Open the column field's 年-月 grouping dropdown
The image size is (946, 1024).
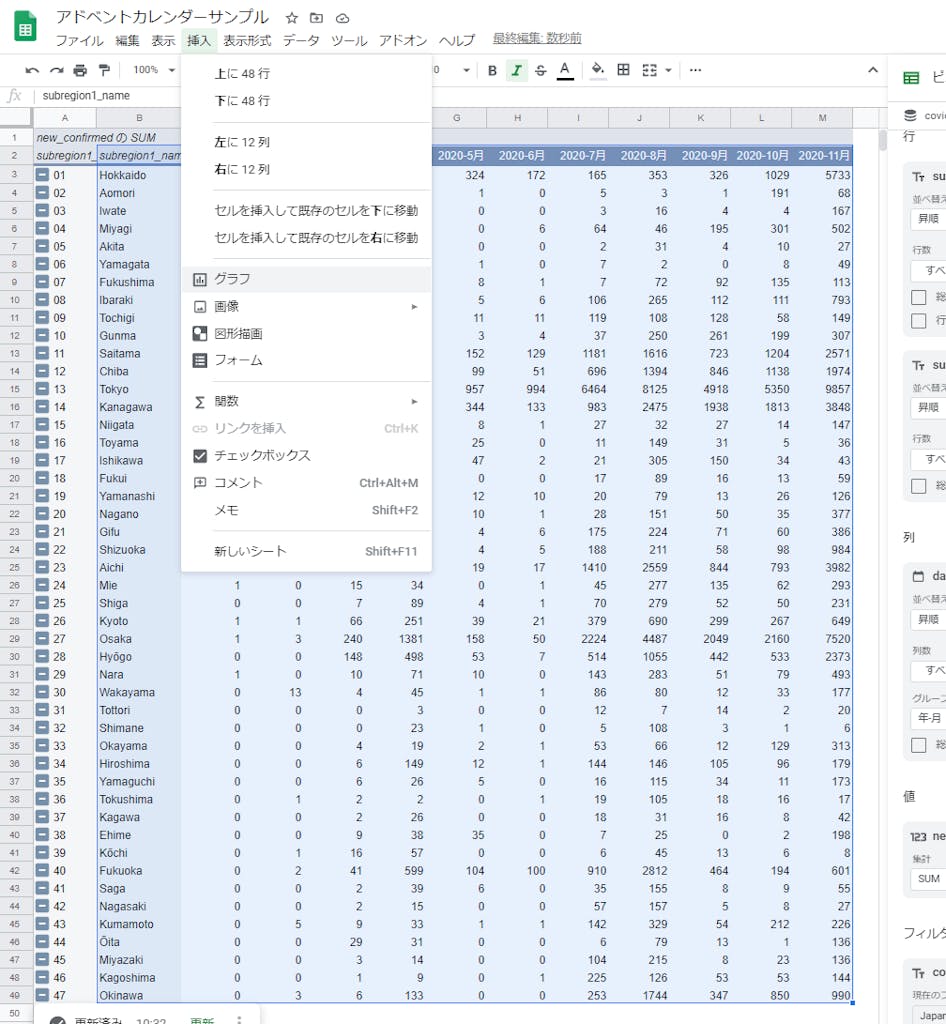point(928,718)
